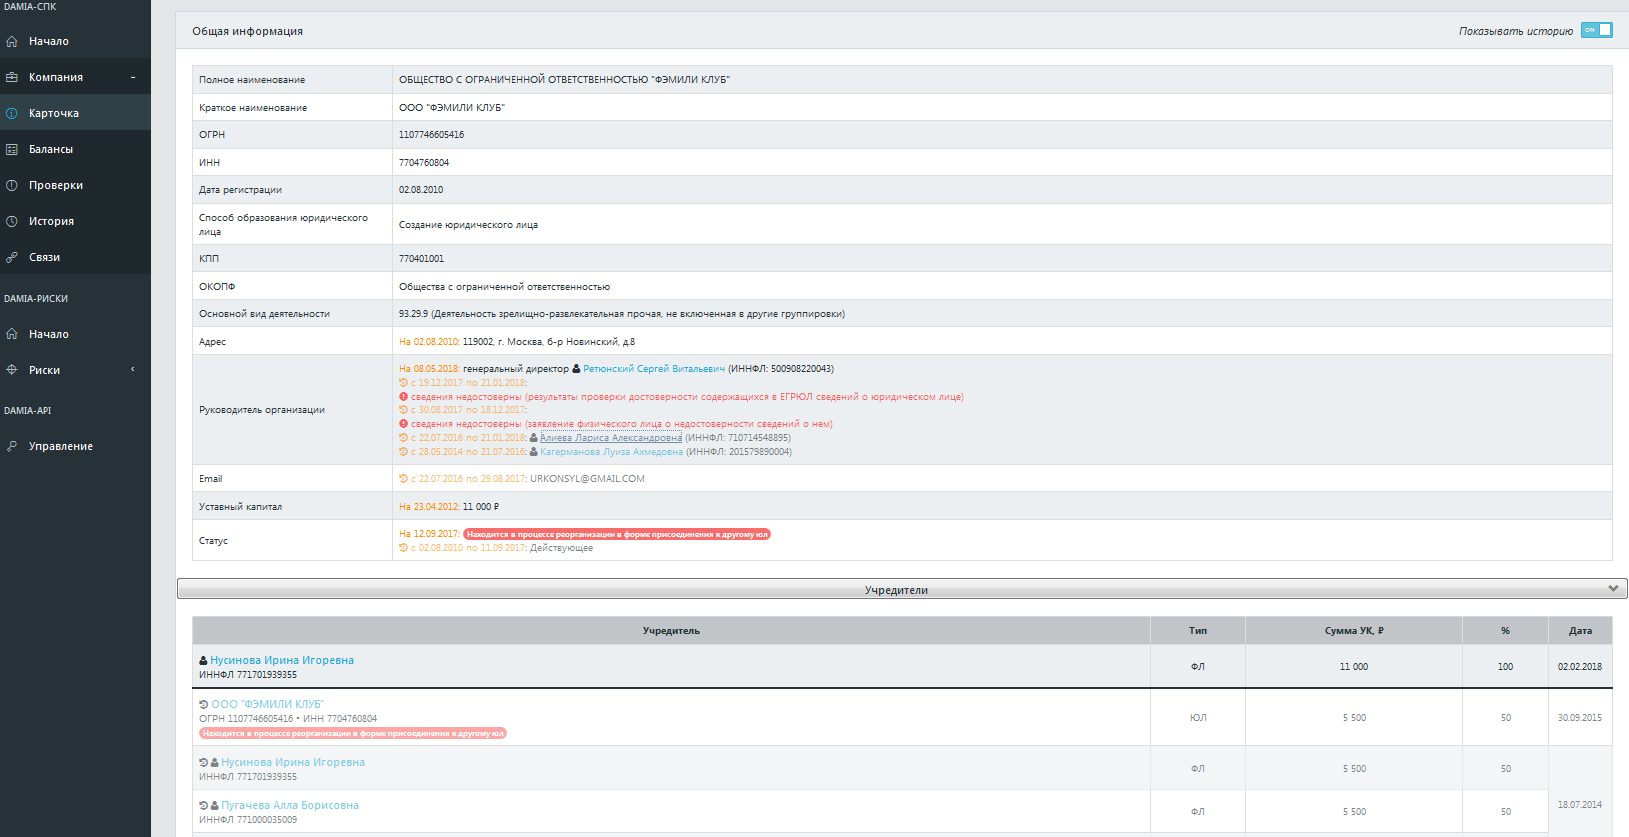This screenshot has width=1629, height=837.
Task: Click the red reorganization status badge
Action: [x=617, y=534]
